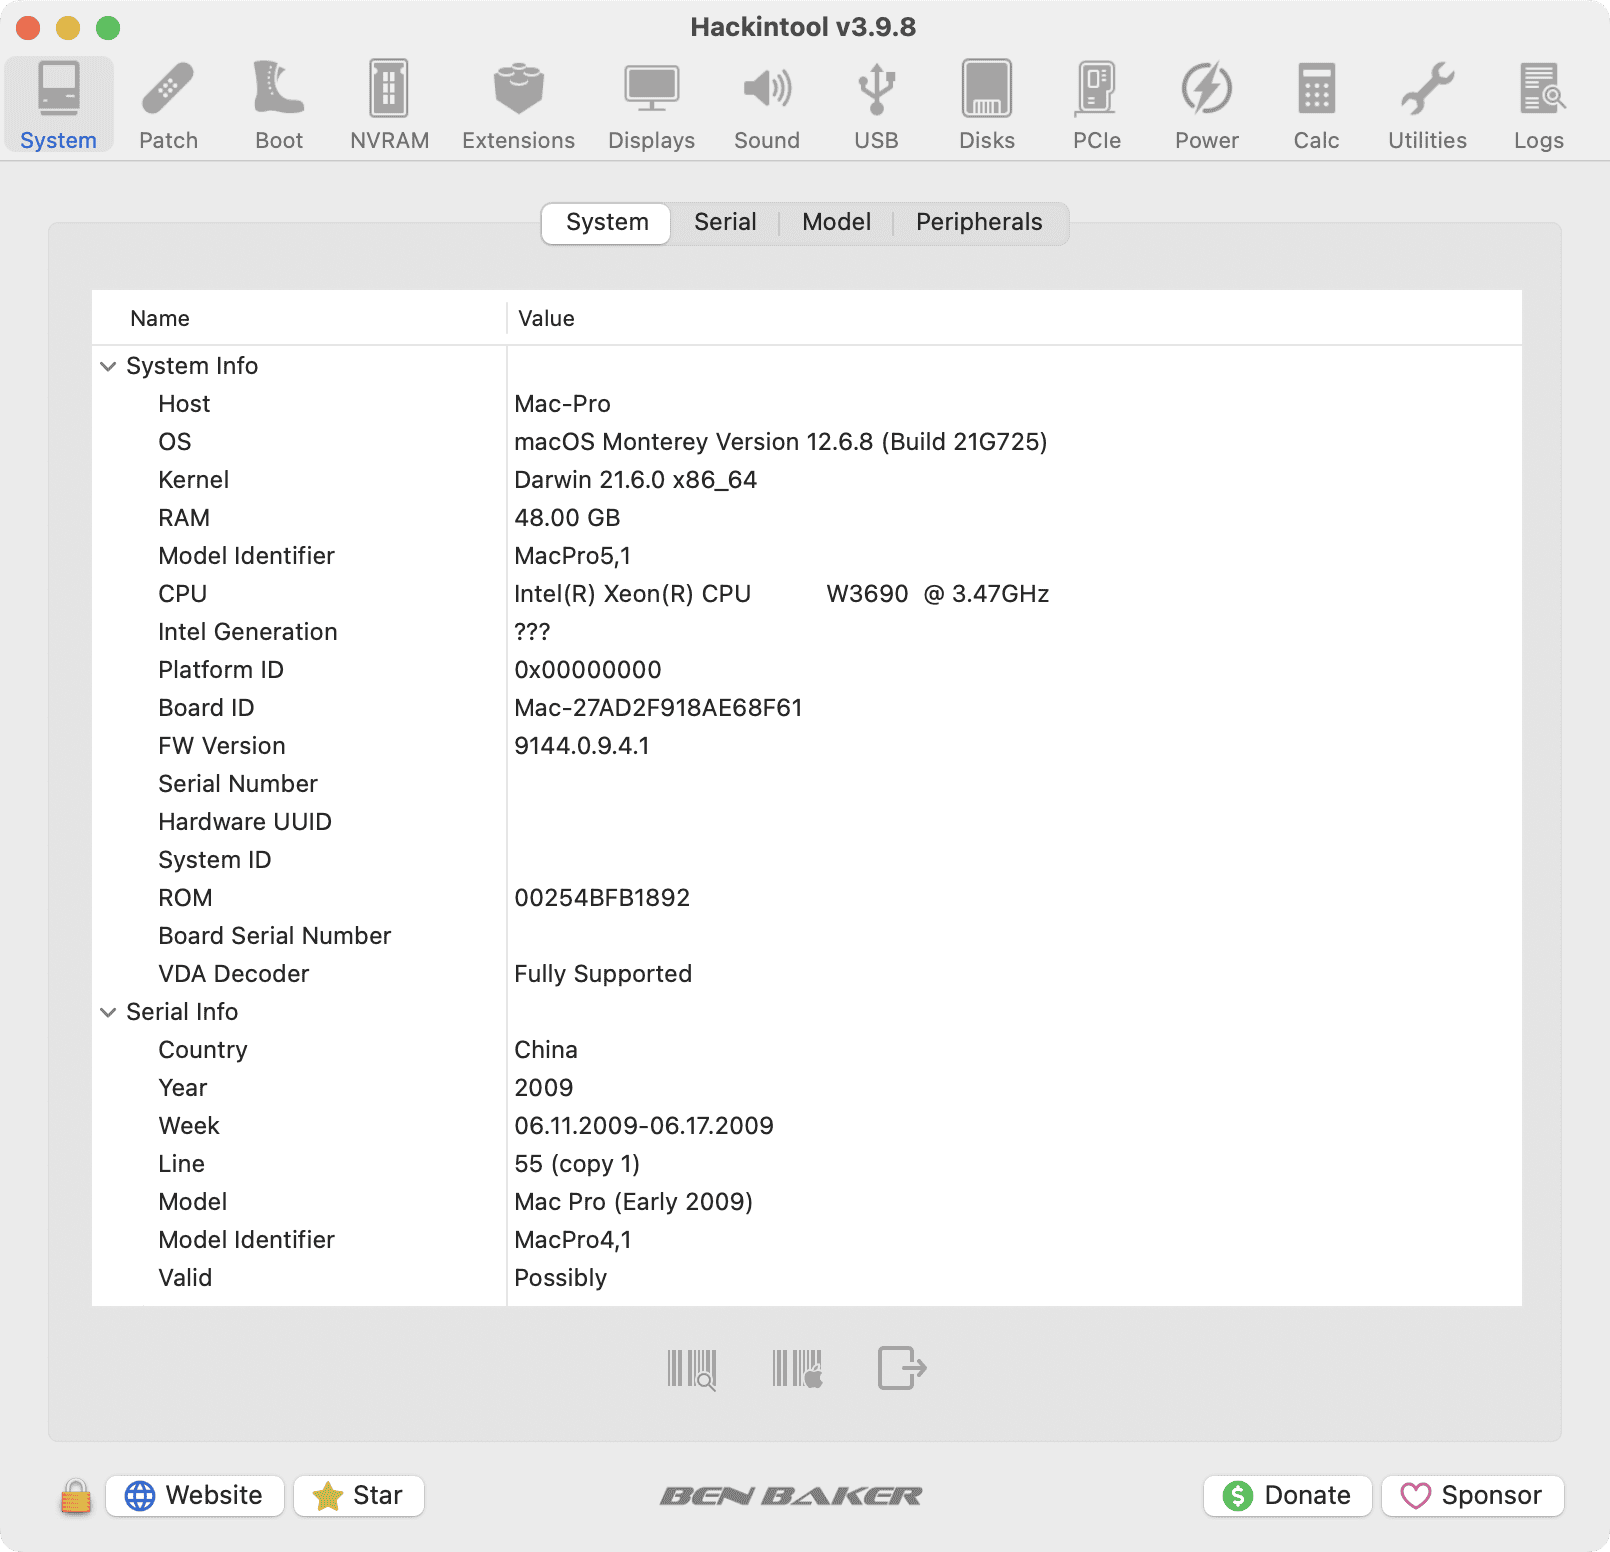Image resolution: width=1610 pixels, height=1552 pixels.
Task: Open the Calc section
Action: [1316, 105]
